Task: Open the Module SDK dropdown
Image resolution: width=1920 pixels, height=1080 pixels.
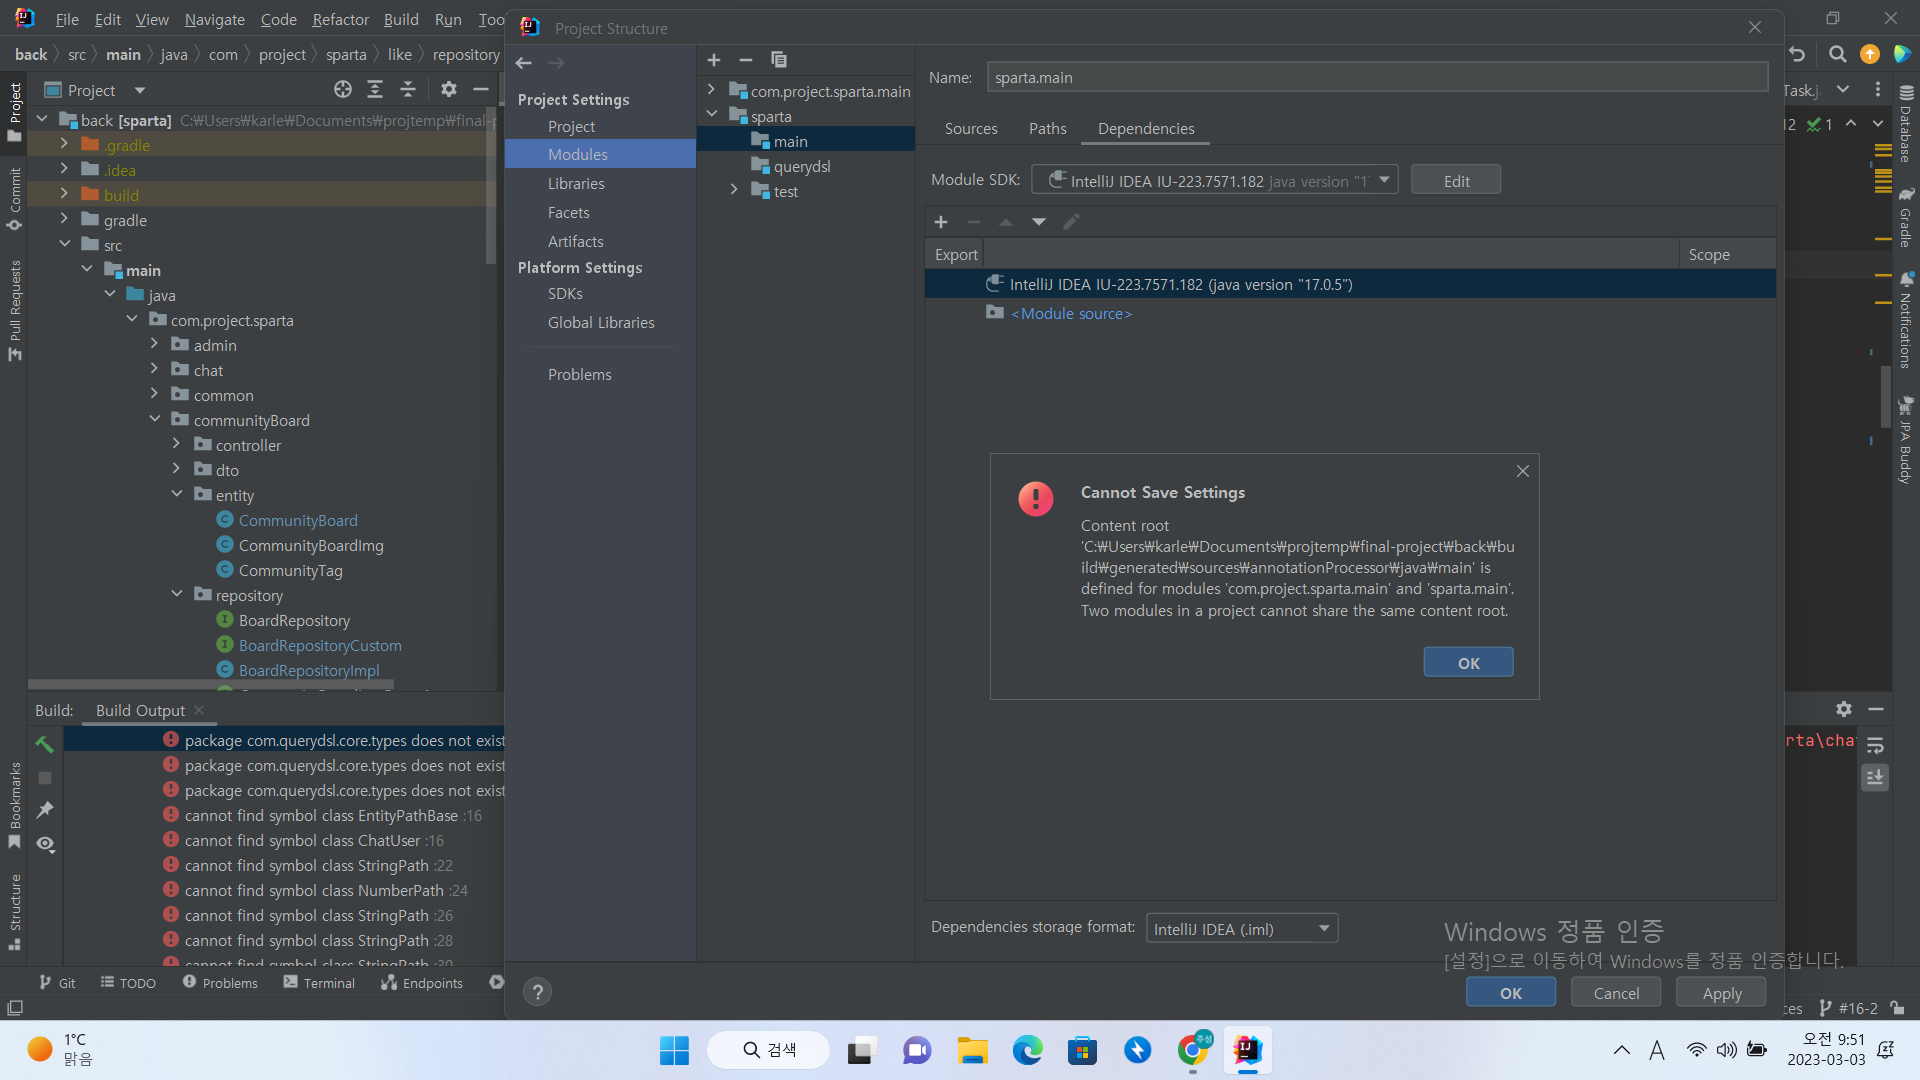Action: pyautogui.click(x=1215, y=181)
